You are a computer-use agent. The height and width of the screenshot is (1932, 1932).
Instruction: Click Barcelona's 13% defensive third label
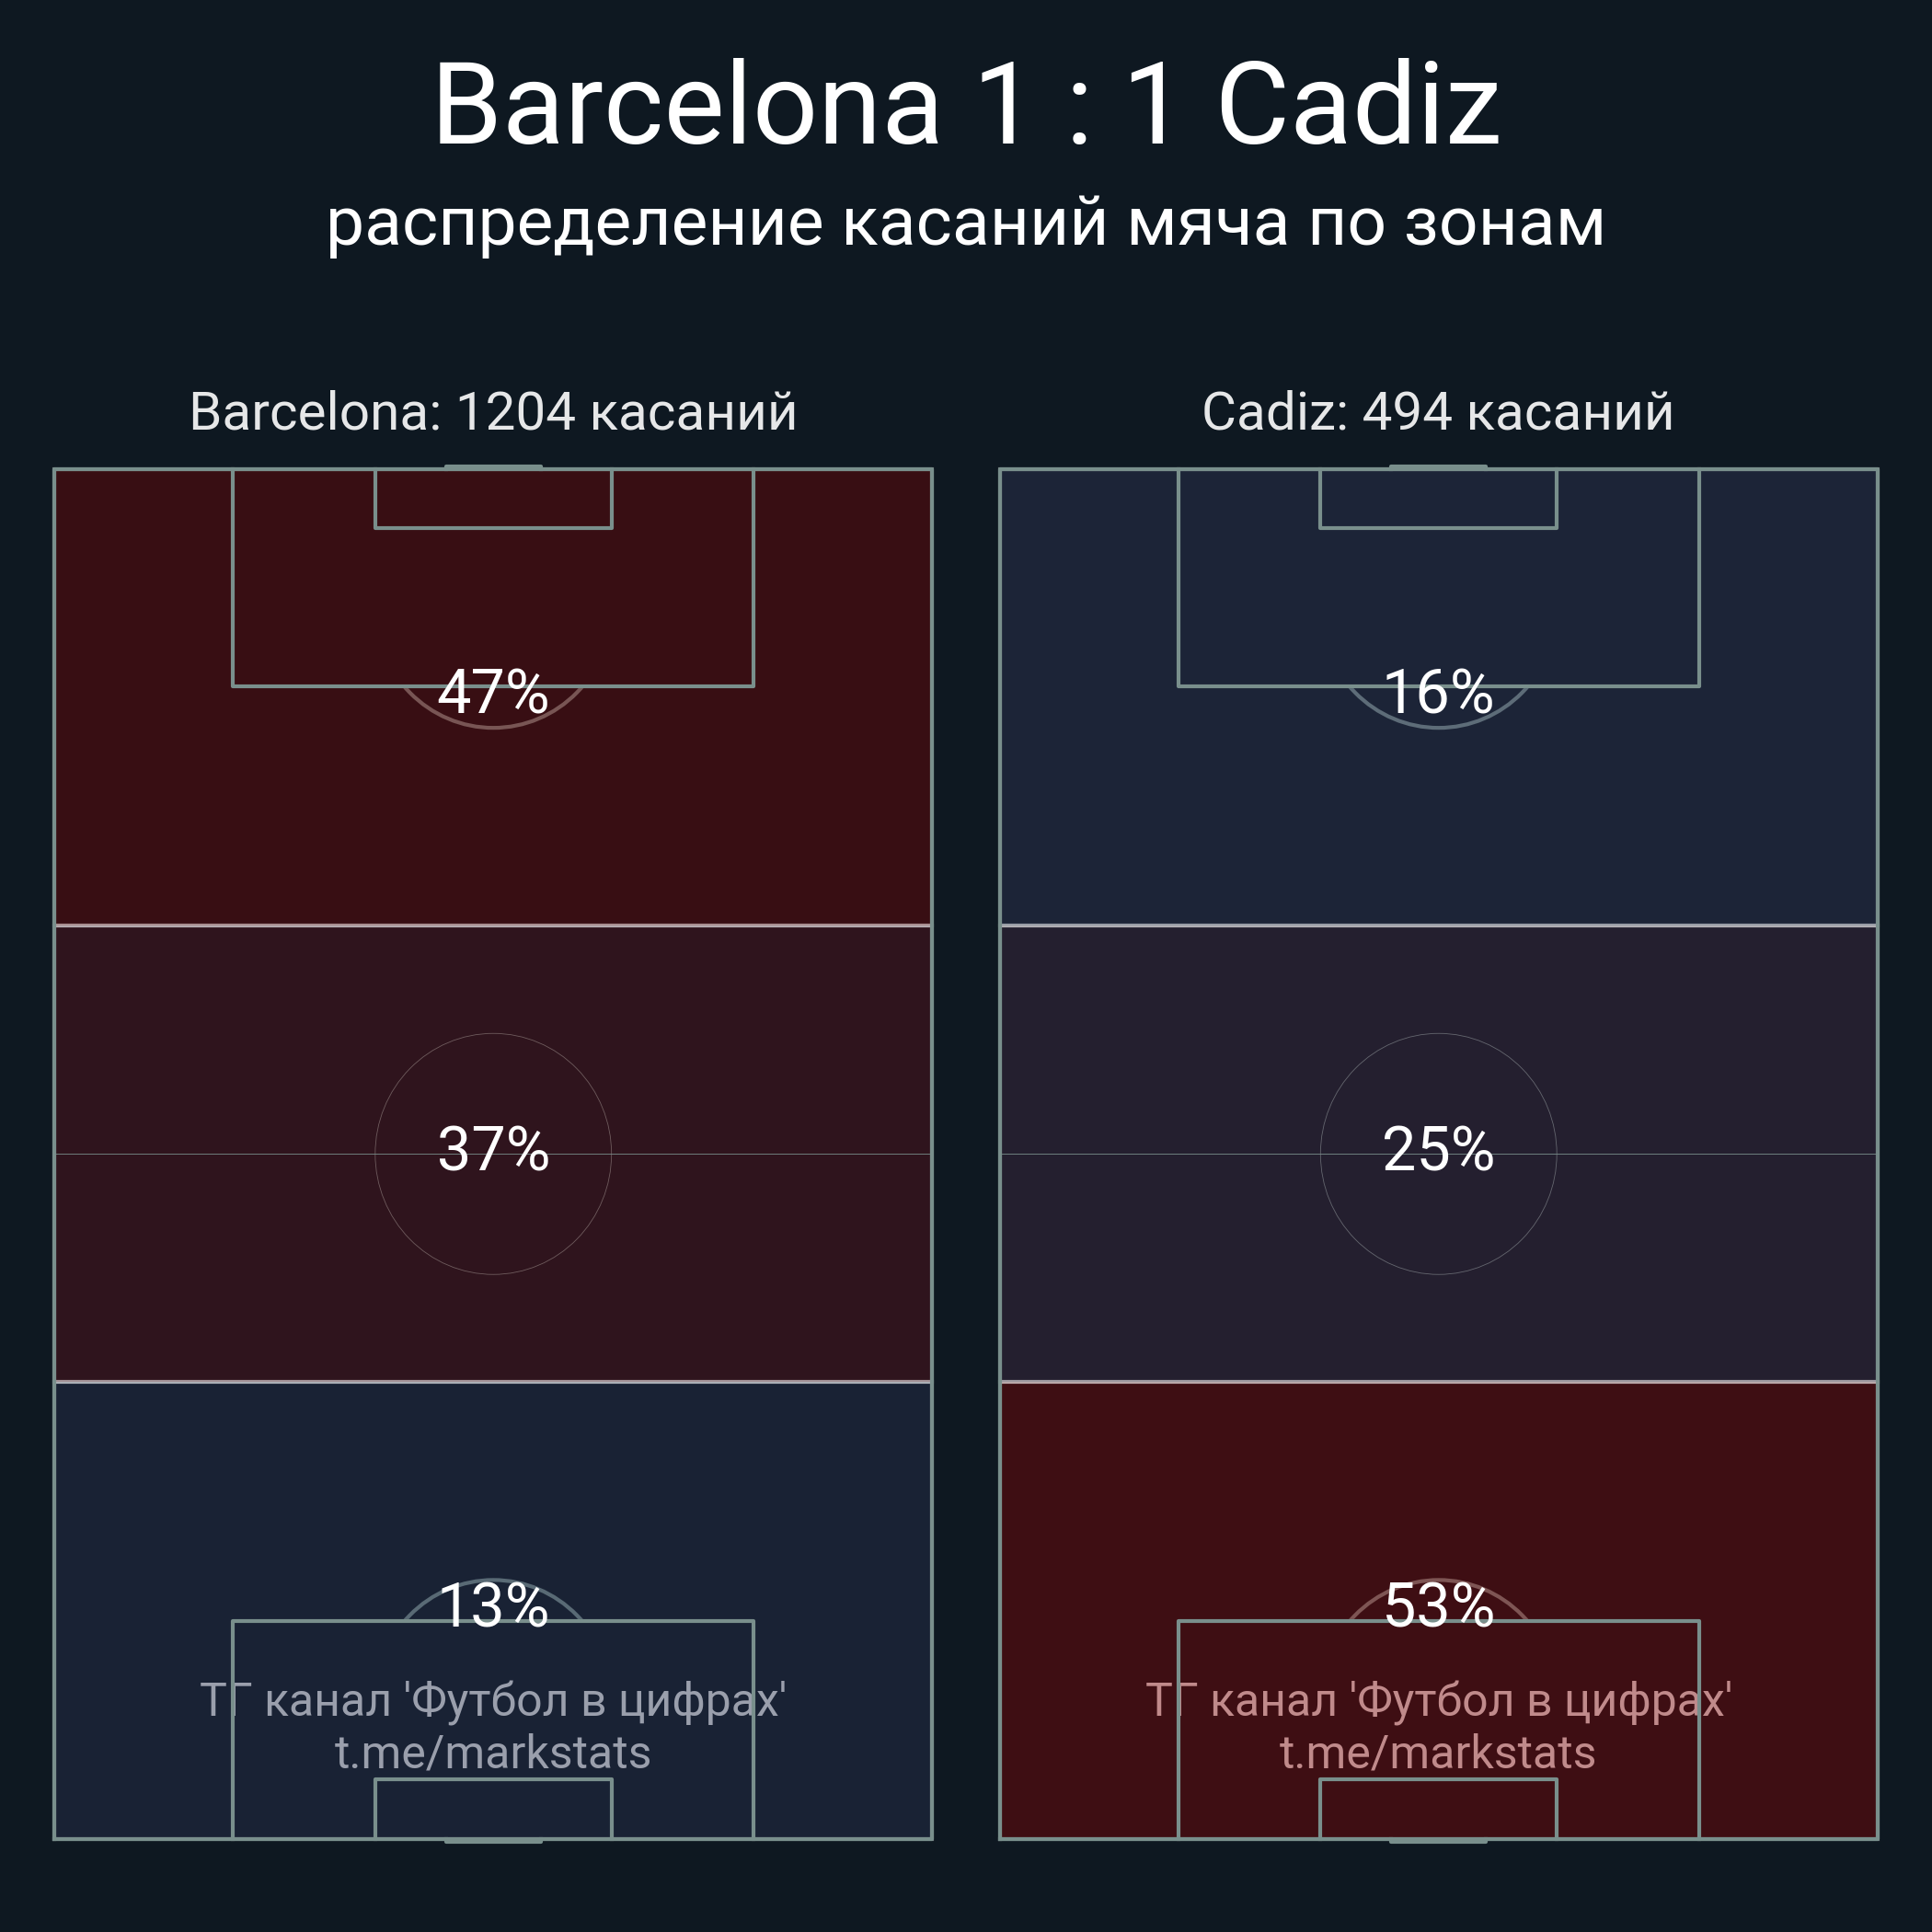[x=493, y=1607]
